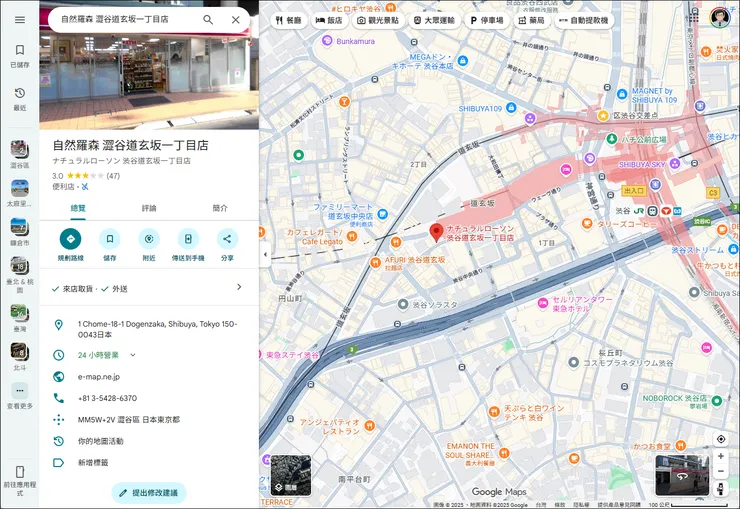Click the search magnifier icon

(208, 20)
